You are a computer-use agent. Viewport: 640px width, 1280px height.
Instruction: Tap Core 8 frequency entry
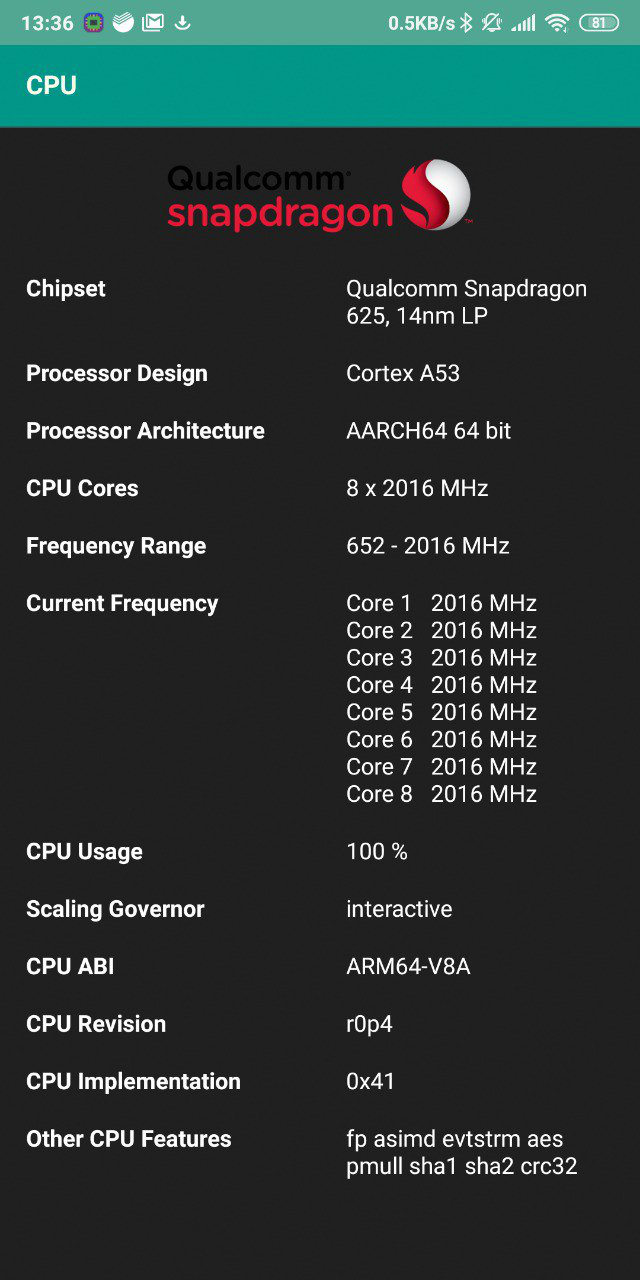pos(441,794)
